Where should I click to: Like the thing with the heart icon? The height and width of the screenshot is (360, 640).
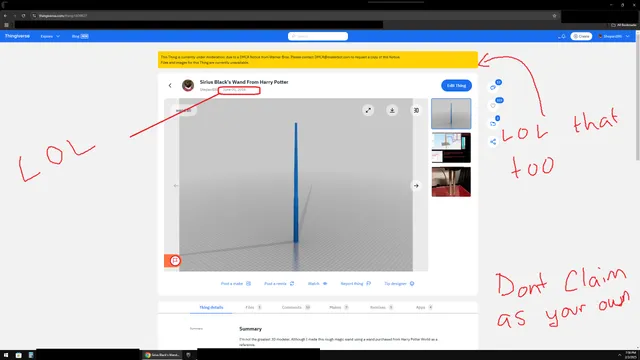[x=493, y=106]
